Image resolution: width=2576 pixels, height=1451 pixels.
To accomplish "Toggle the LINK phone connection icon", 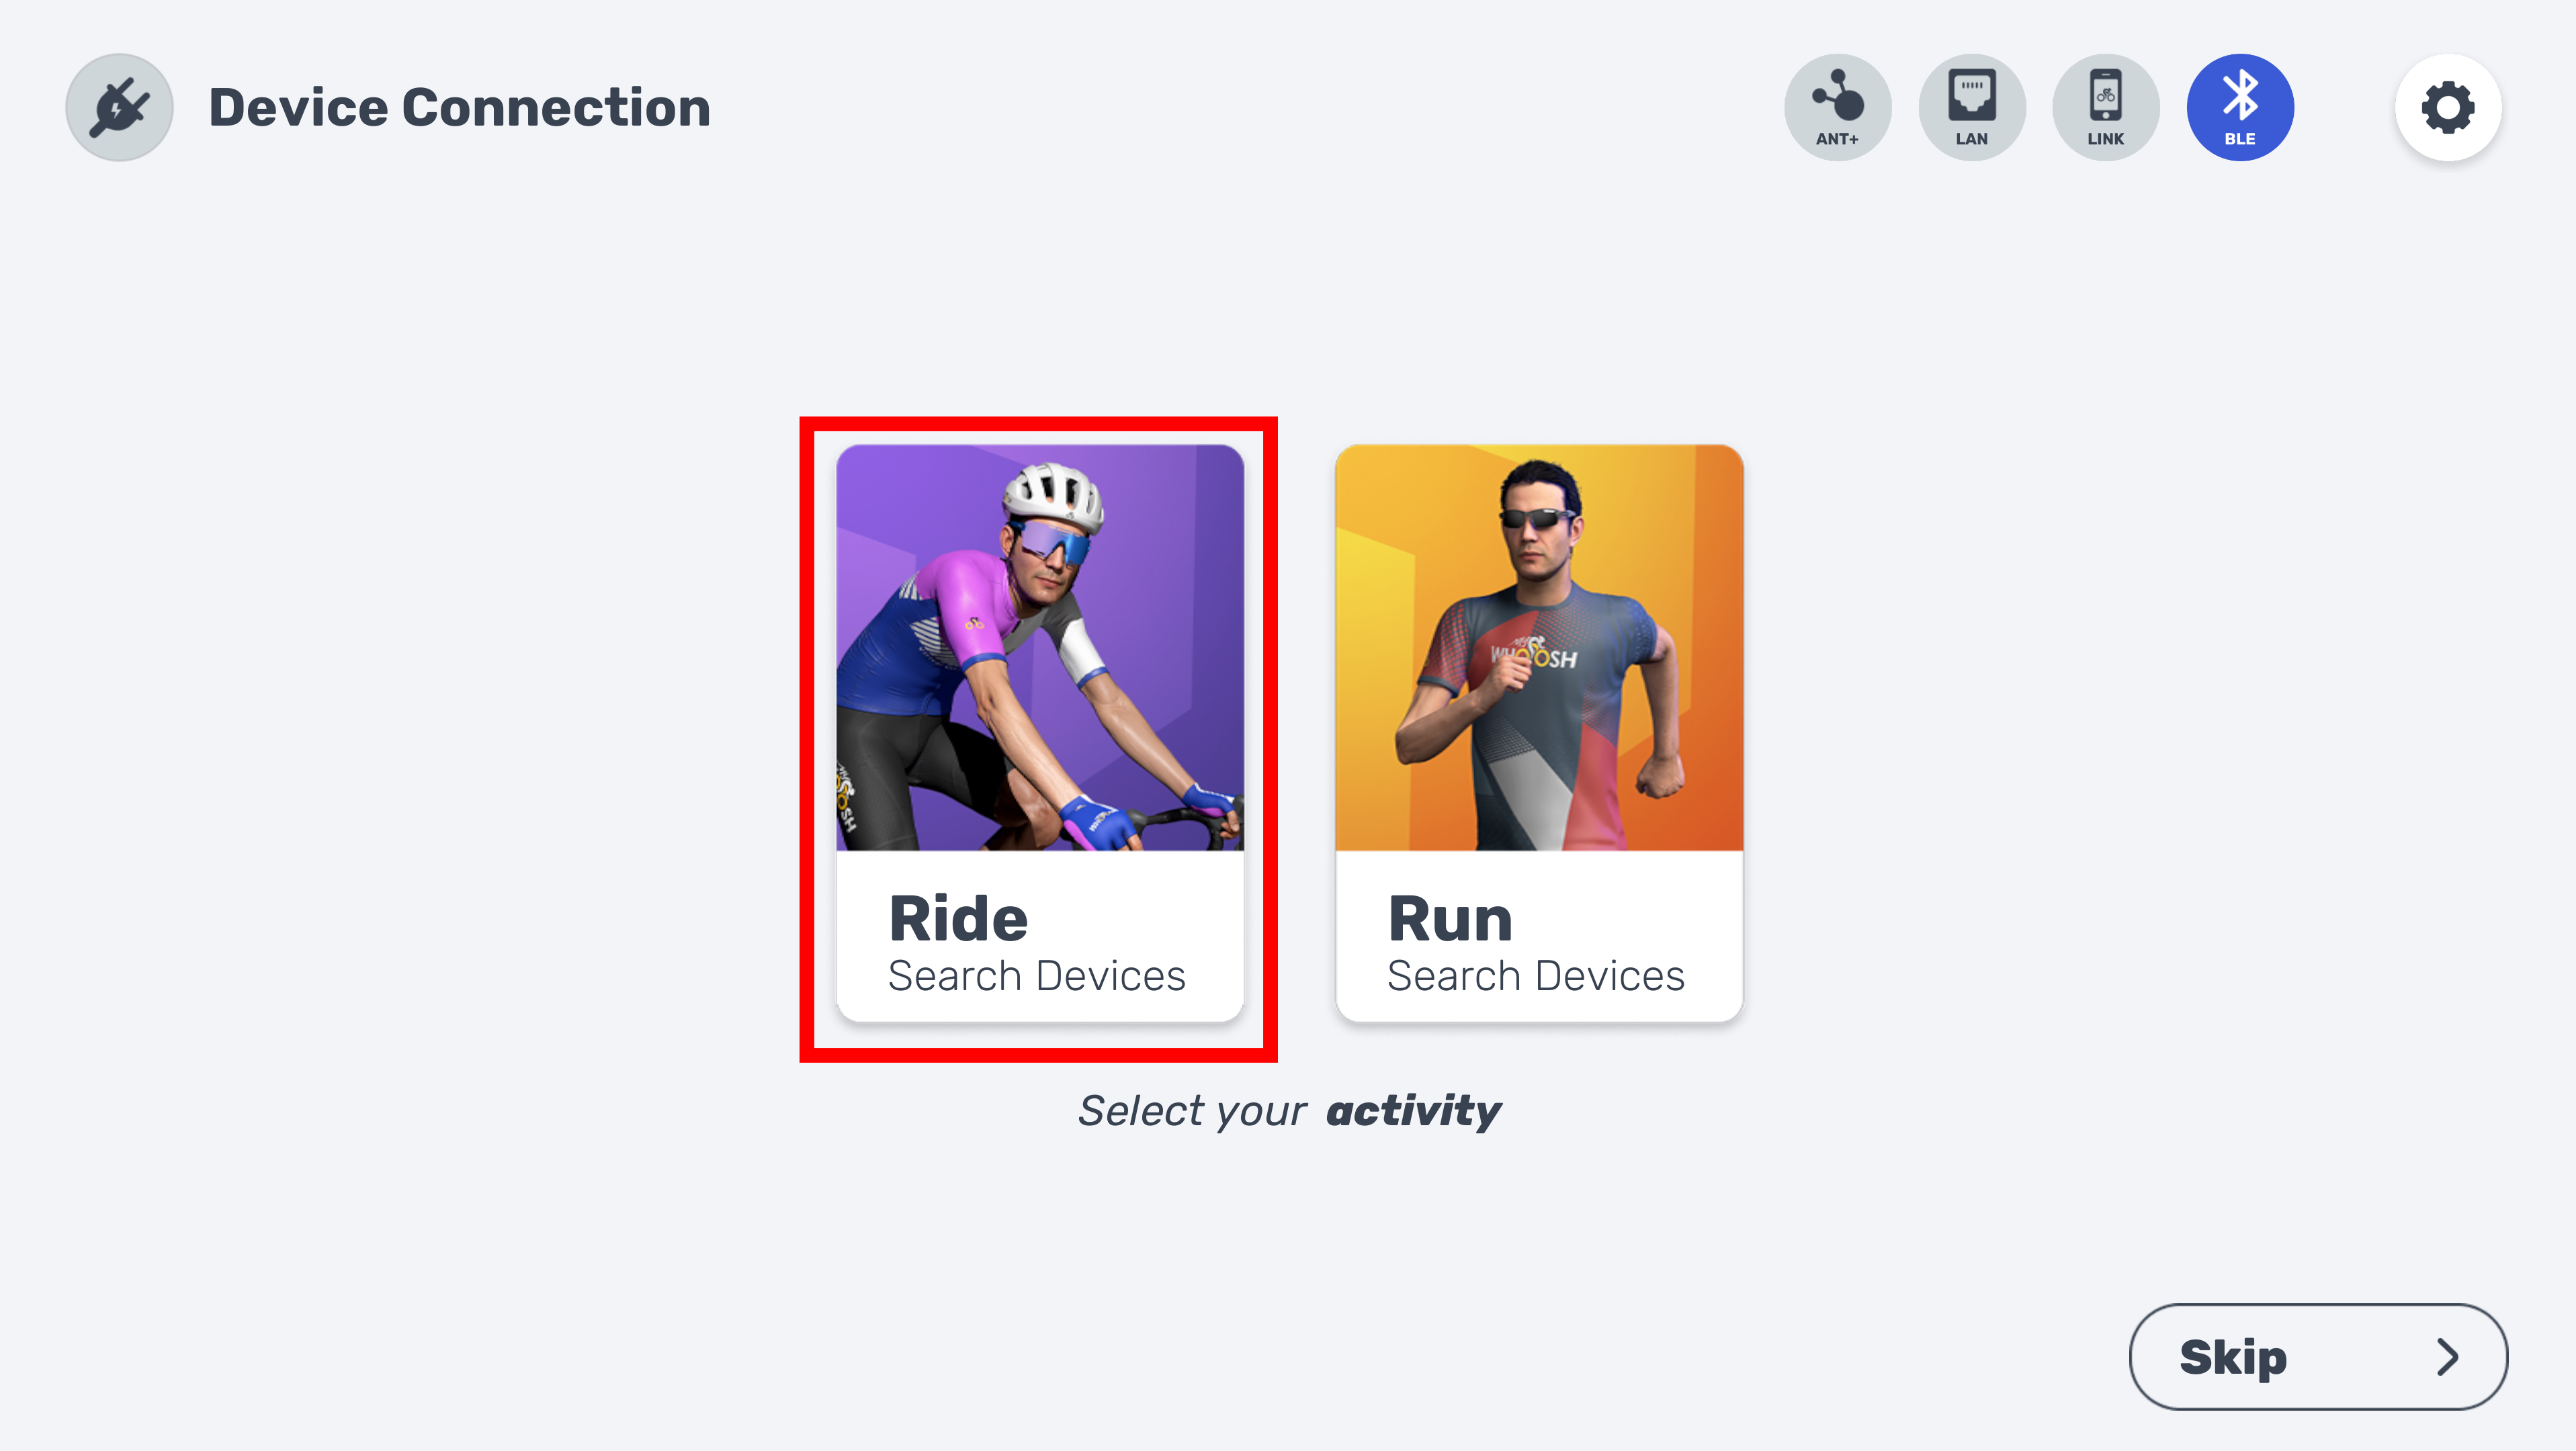I will pyautogui.click(x=2105, y=106).
